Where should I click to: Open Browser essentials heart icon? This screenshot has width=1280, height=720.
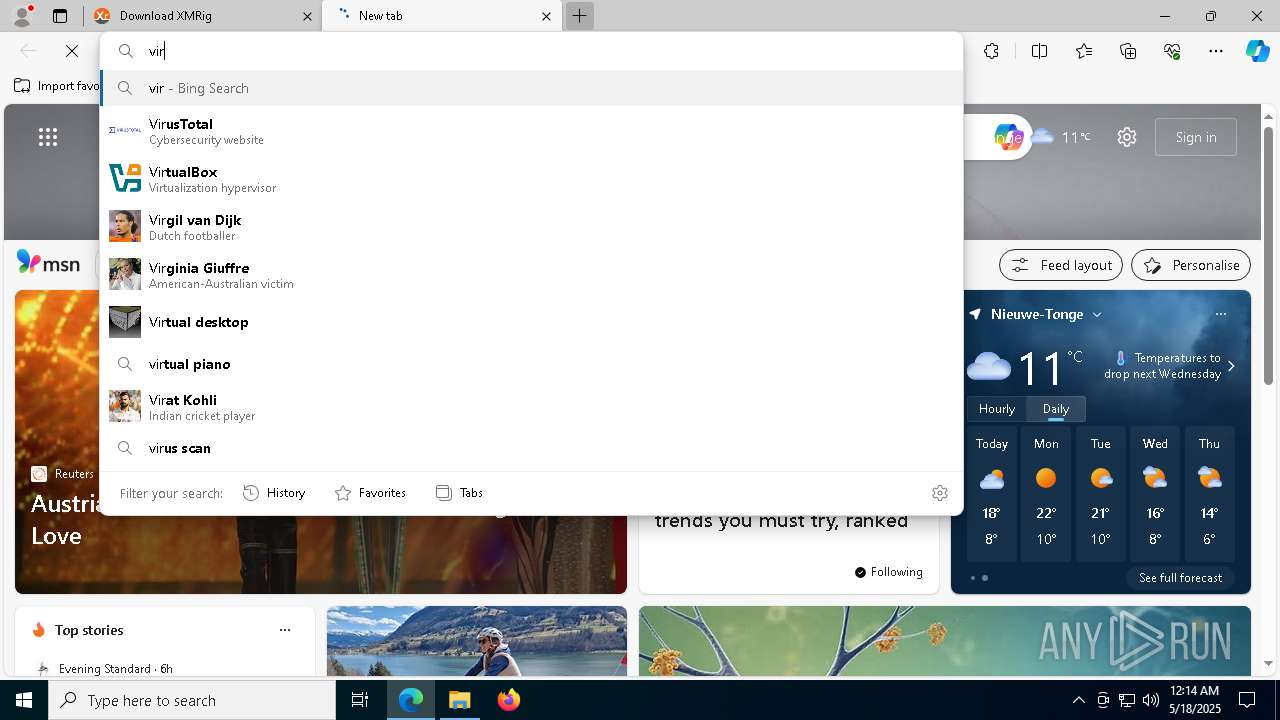[x=1173, y=51]
